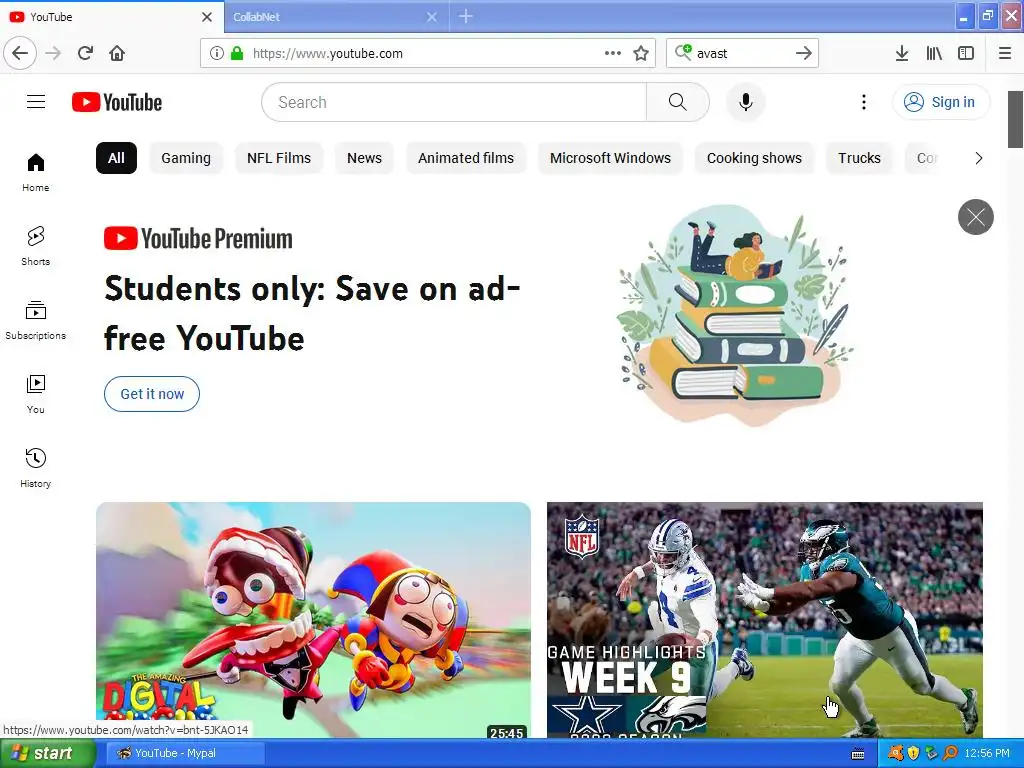Click the avast browser search box
Image resolution: width=1024 pixels, height=768 pixels.
[x=741, y=53]
